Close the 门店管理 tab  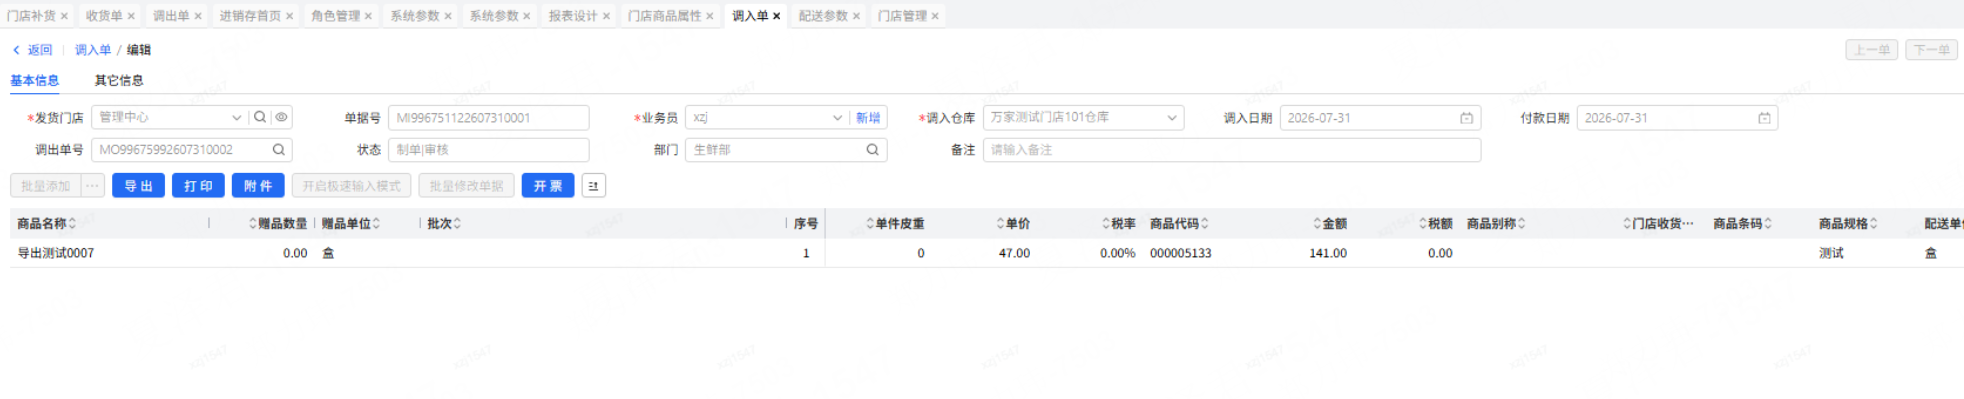tap(935, 16)
